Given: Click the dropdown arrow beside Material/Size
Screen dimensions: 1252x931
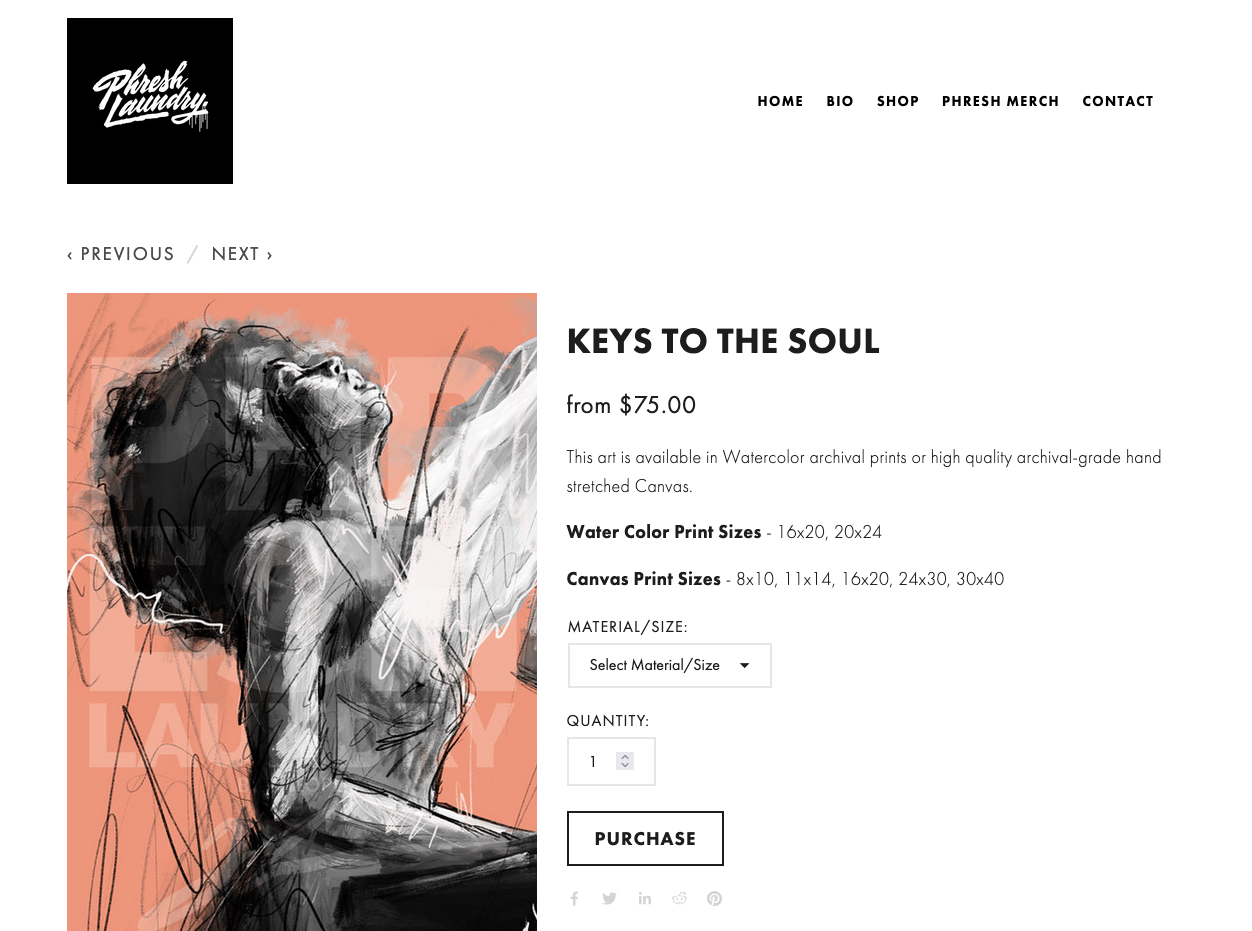Looking at the screenshot, I should [x=744, y=666].
